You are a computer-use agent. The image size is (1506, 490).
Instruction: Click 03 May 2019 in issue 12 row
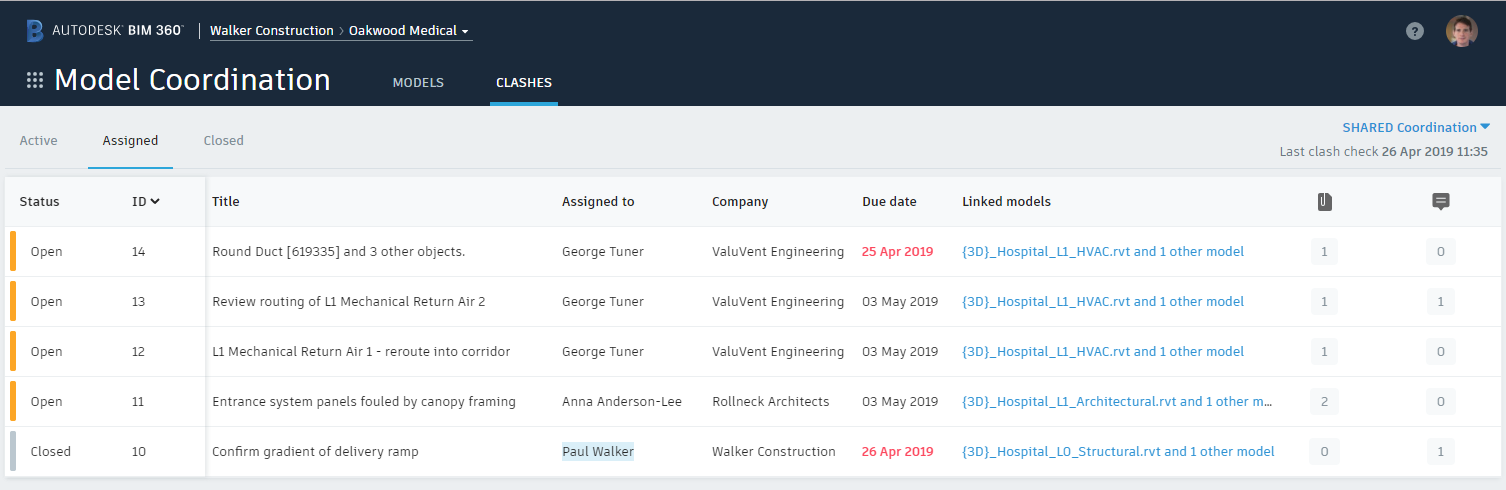click(x=900, y=352)
